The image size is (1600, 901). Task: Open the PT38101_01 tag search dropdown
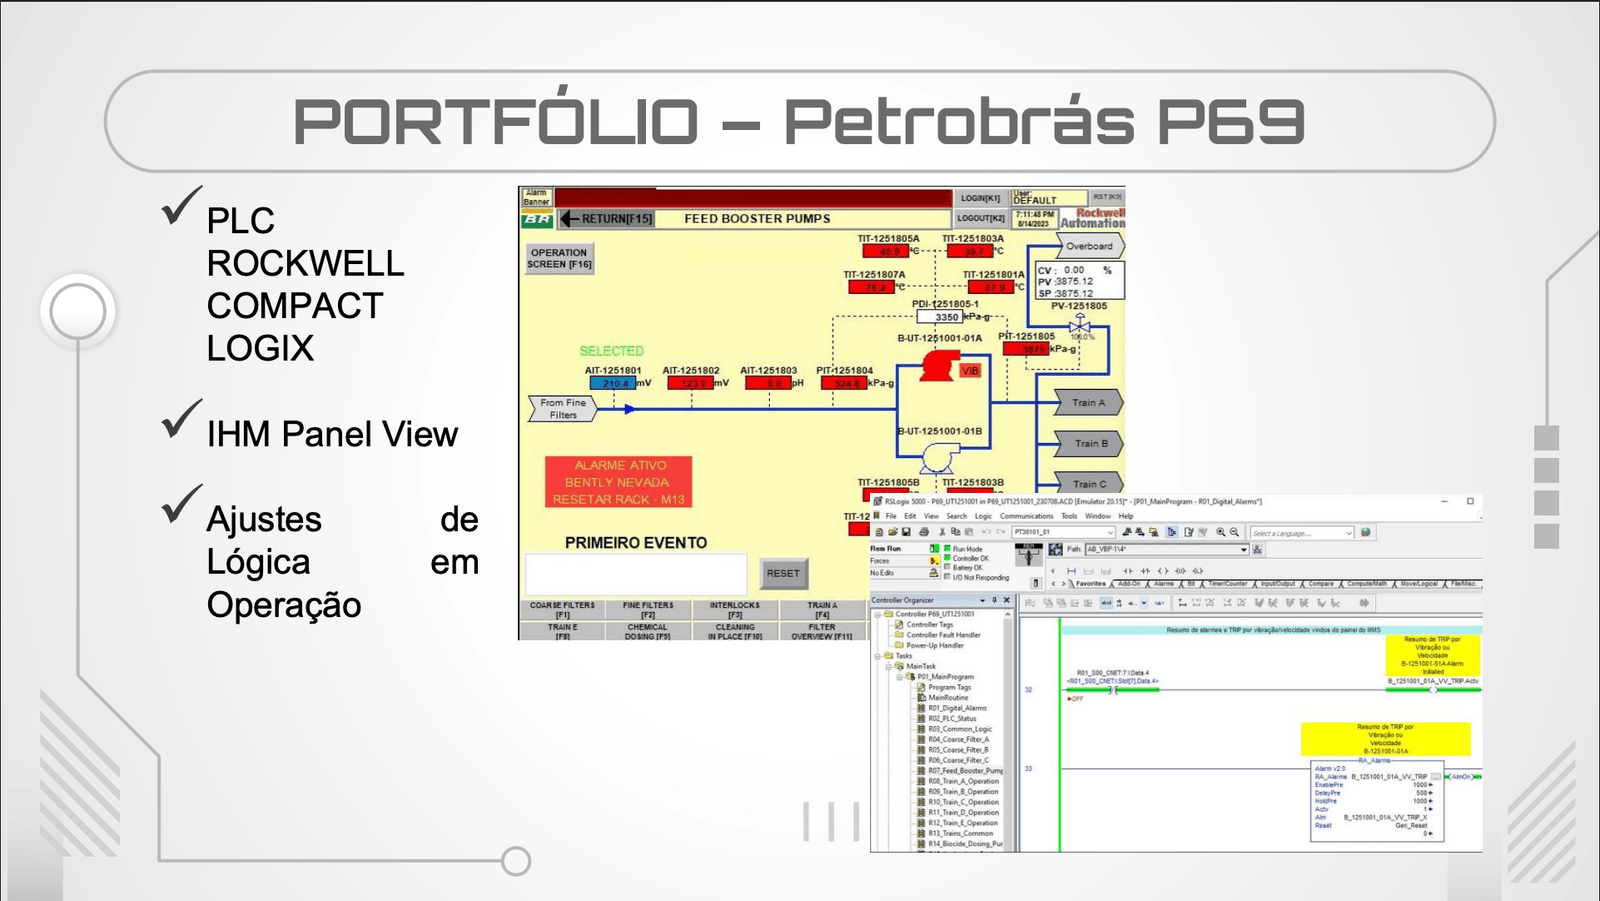pos(1110,532)
